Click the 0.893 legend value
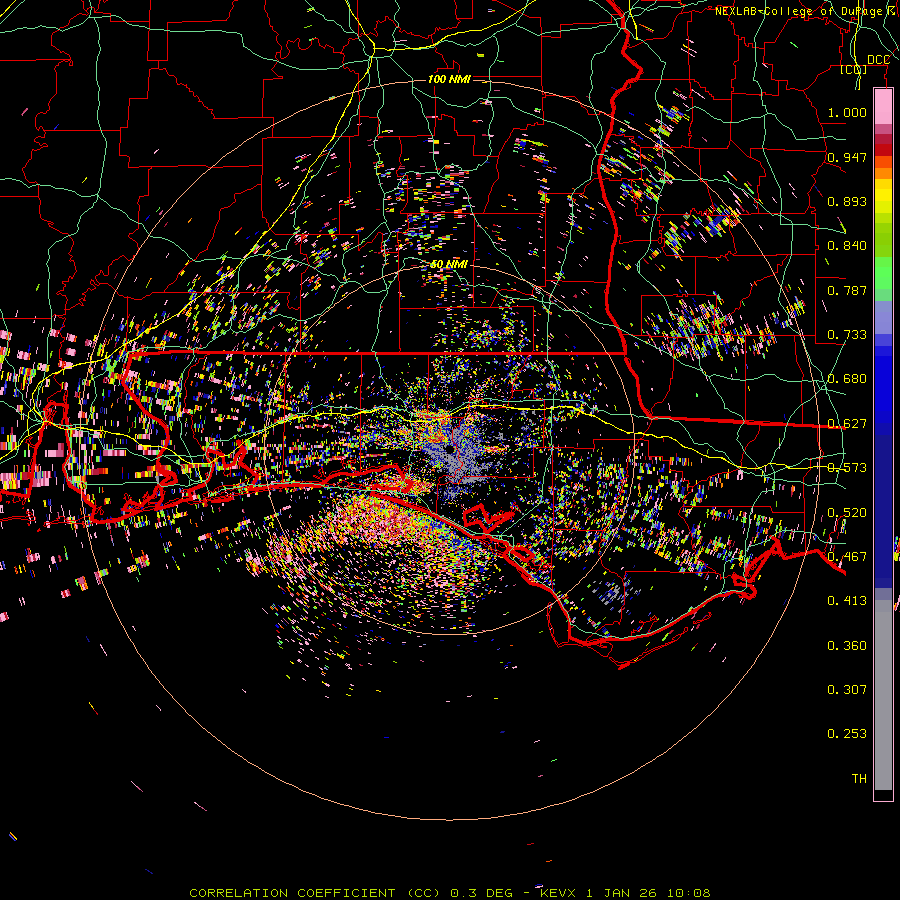900x900 pixels. point(847,201)
